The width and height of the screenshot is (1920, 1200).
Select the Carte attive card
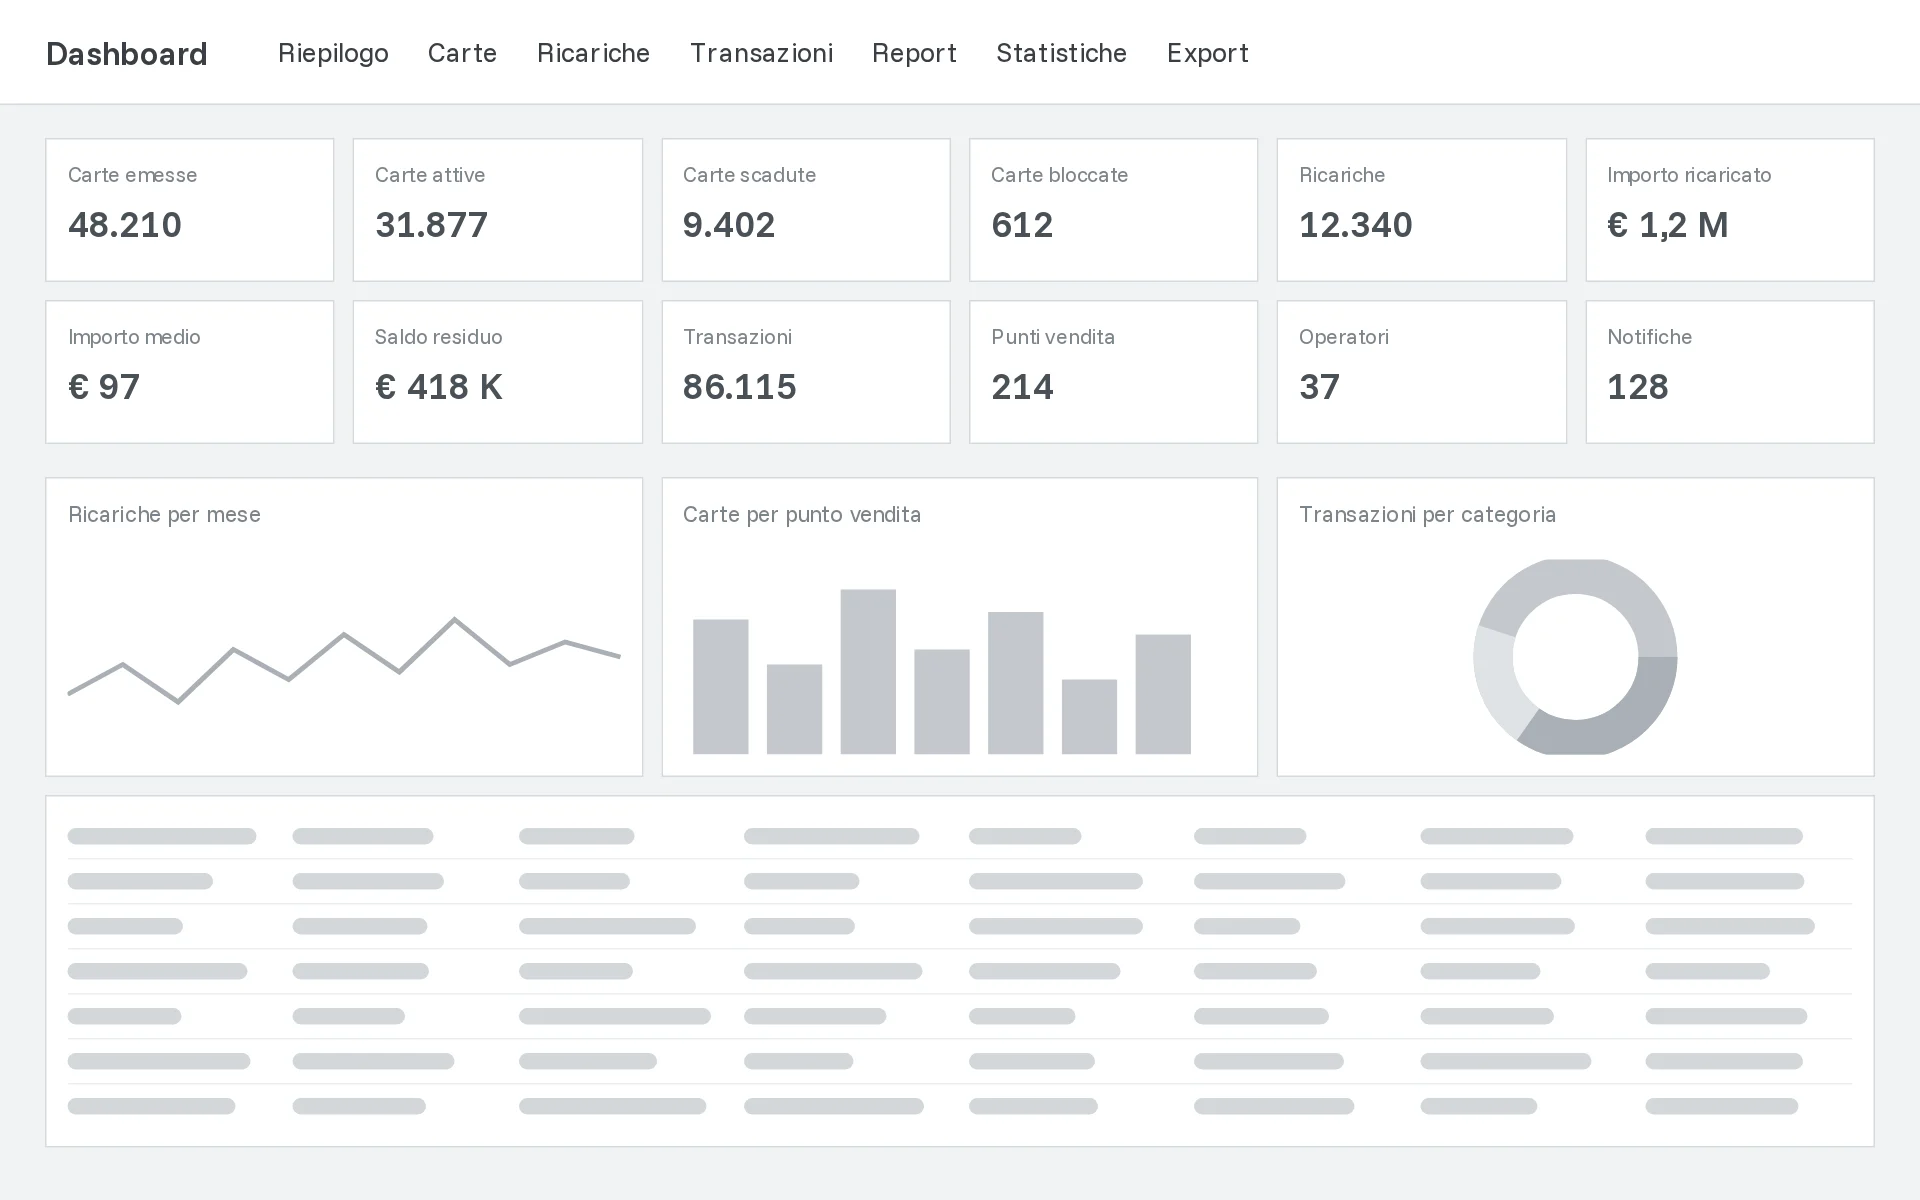pyautogui.click(x=497, y=210)
